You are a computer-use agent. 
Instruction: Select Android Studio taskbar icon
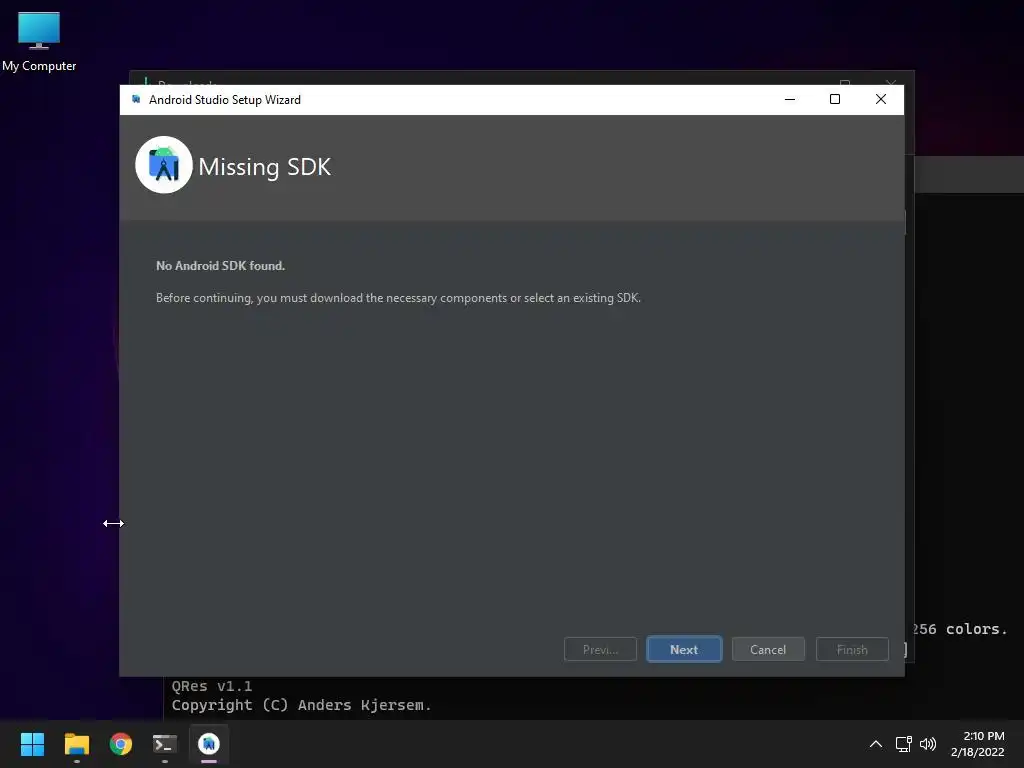[209, 744]
